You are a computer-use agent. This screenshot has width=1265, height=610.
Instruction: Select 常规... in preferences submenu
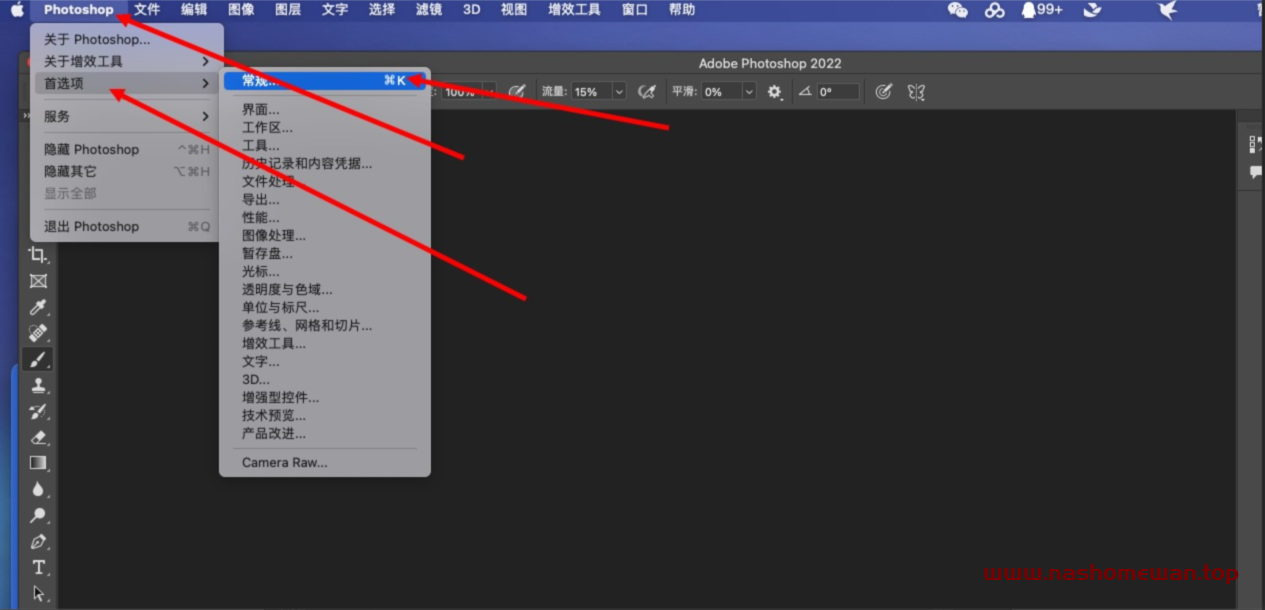tap(325, 80)
